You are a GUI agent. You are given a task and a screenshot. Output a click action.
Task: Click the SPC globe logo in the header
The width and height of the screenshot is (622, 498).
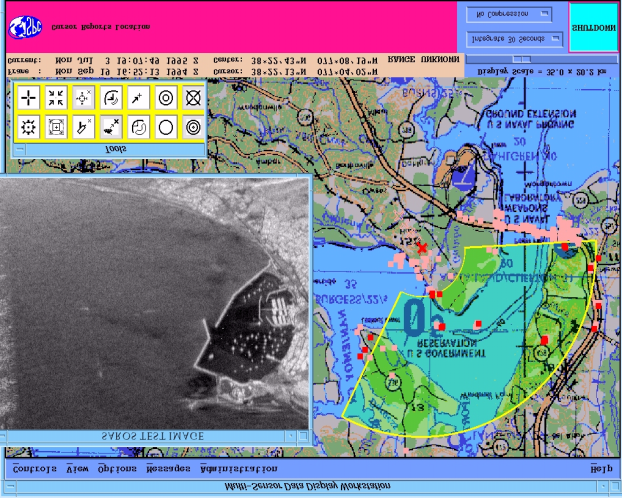pos(25,27)
